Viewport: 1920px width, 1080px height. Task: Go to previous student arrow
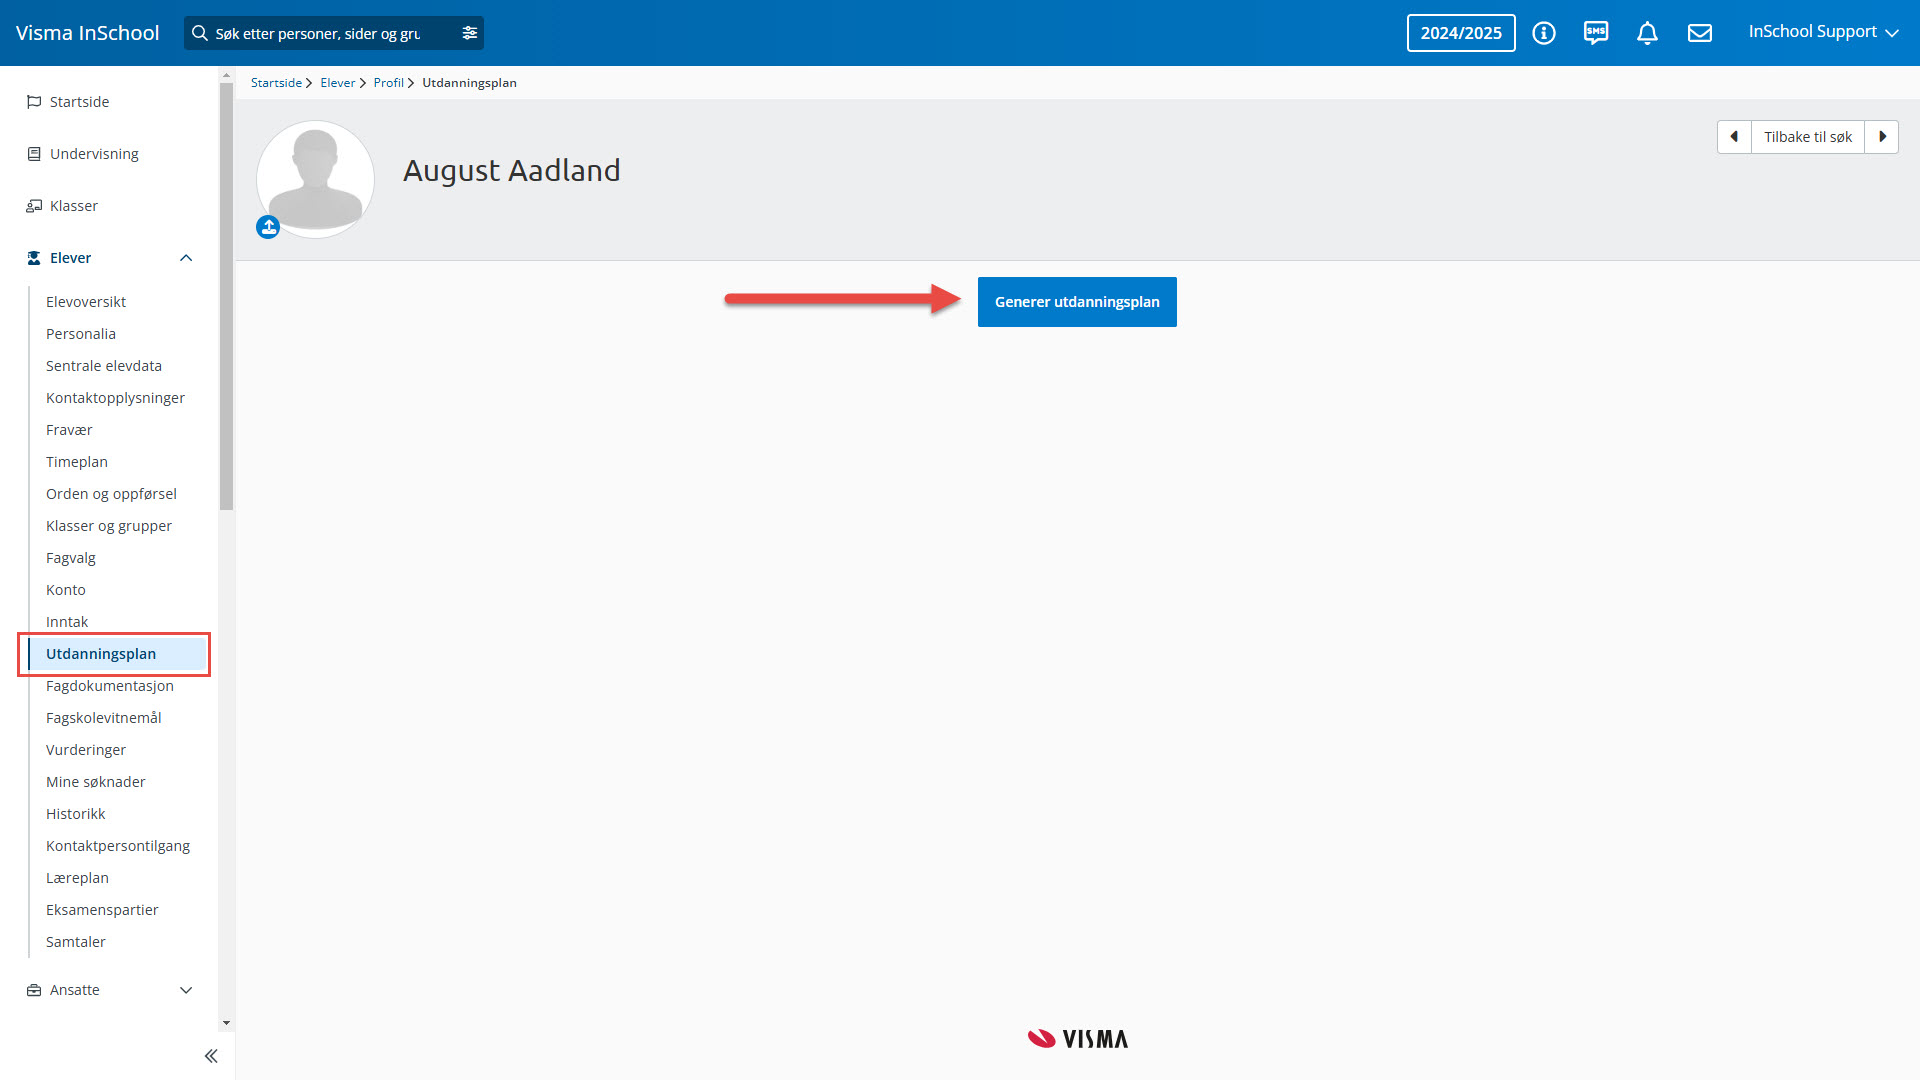tap(1734, 137)
